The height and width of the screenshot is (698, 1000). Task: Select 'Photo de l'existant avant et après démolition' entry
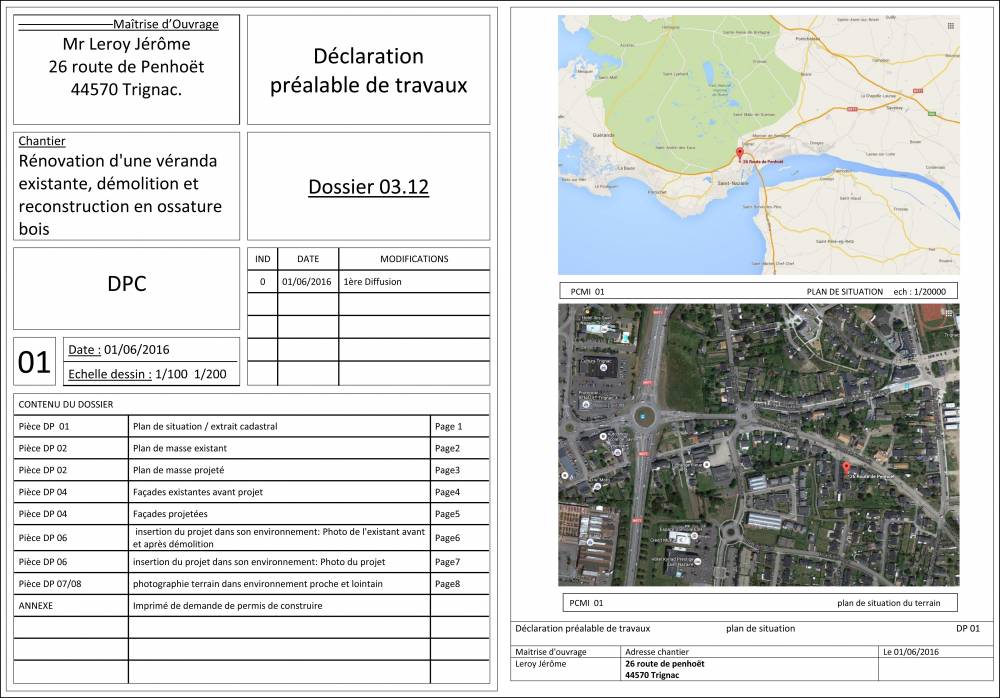(279, 538)
